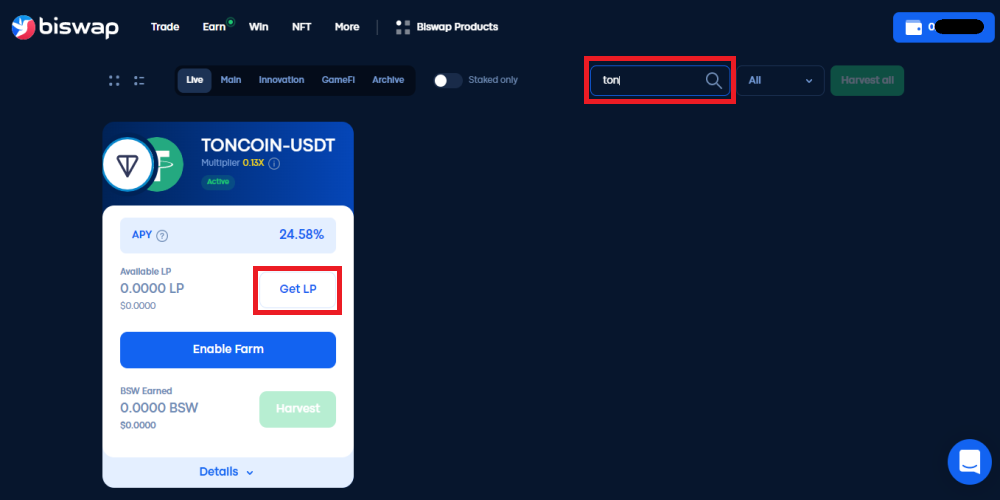This screenshot has width=1000, height=500.
Task: Open Biswap Products menu
Action: pyautogui.click(x=457, y=27)
